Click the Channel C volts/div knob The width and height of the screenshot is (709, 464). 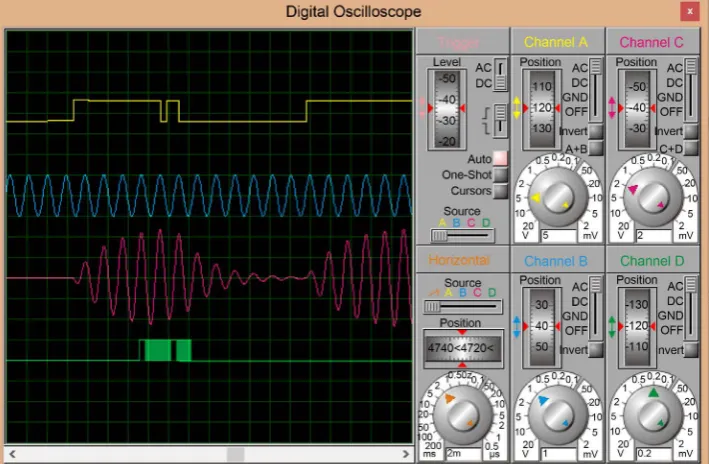point(653,197)
